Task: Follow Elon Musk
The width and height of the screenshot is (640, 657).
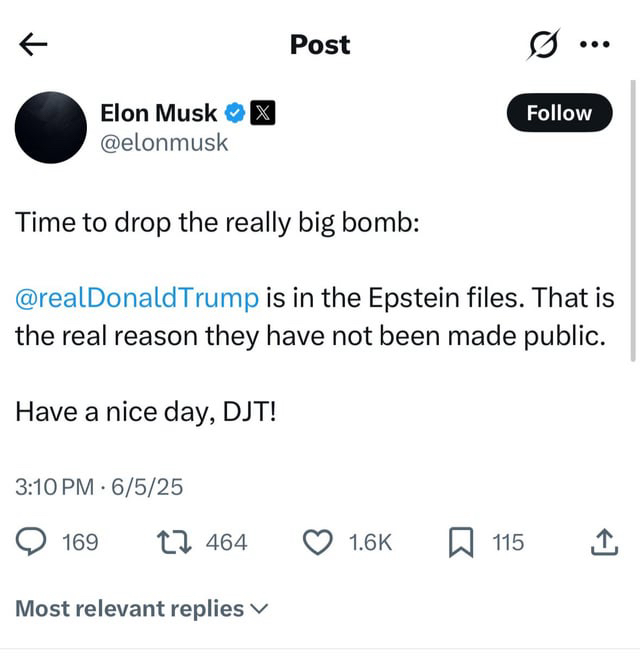Action: click(x=559, y=113)
